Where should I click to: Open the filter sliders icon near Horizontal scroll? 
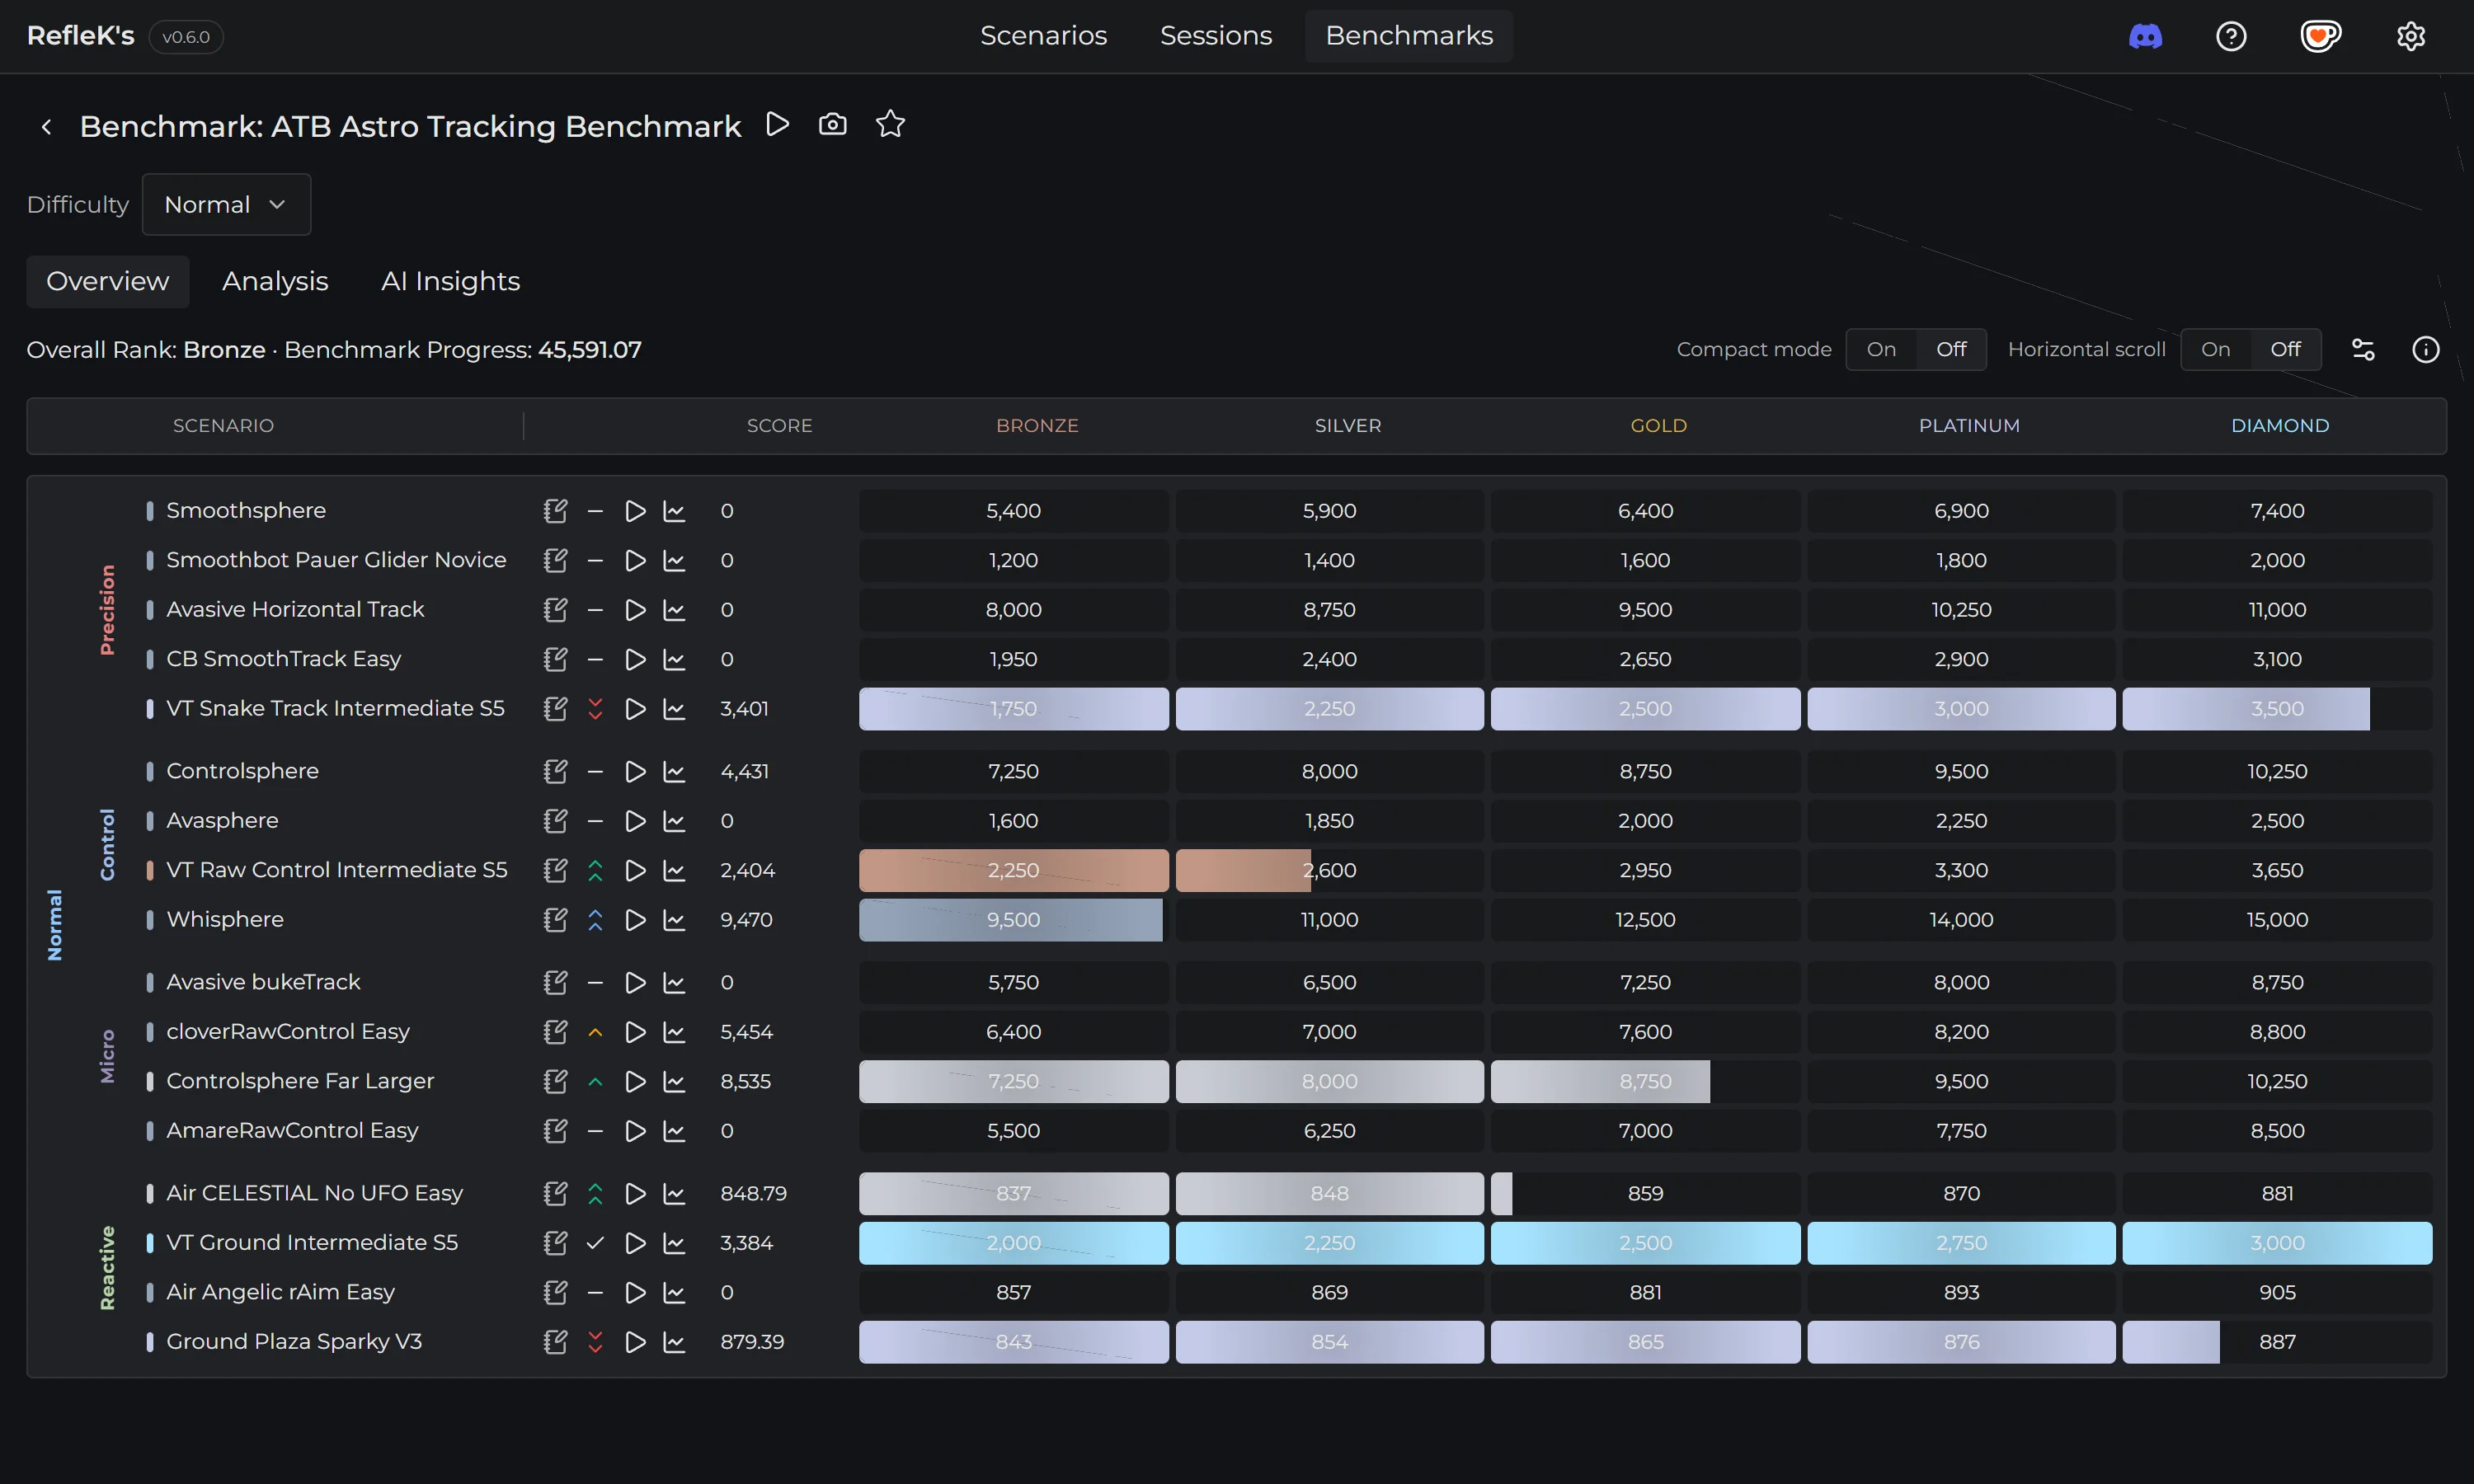click(x=2363, y=350)
